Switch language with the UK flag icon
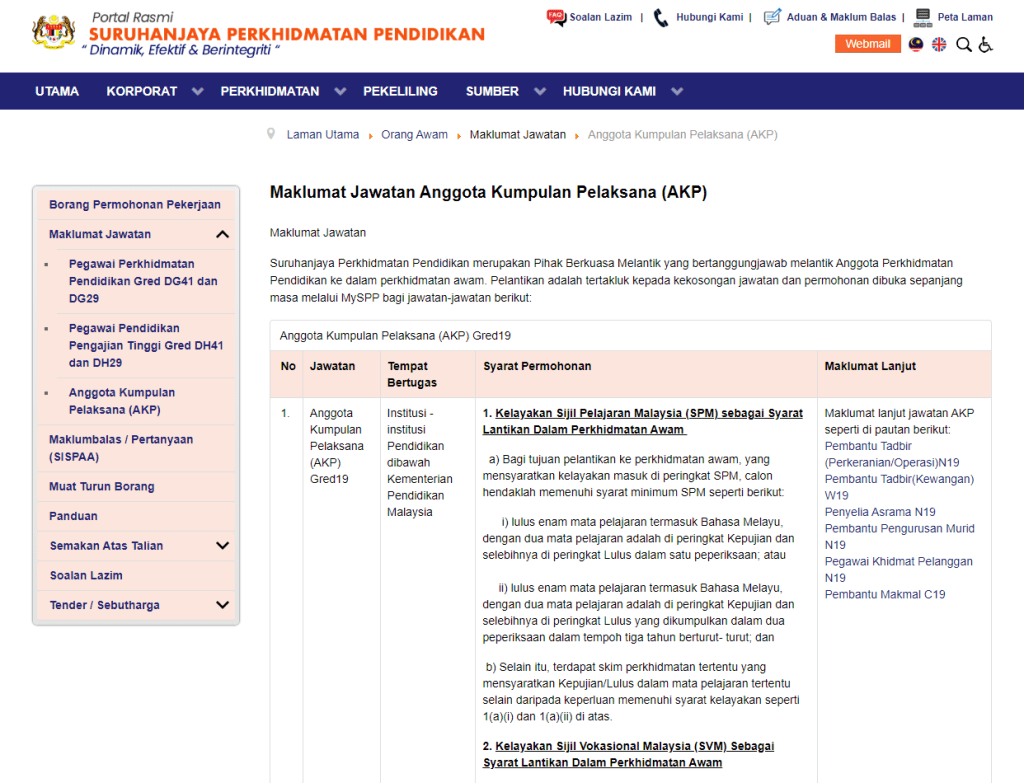 click(x=939, y=44)
